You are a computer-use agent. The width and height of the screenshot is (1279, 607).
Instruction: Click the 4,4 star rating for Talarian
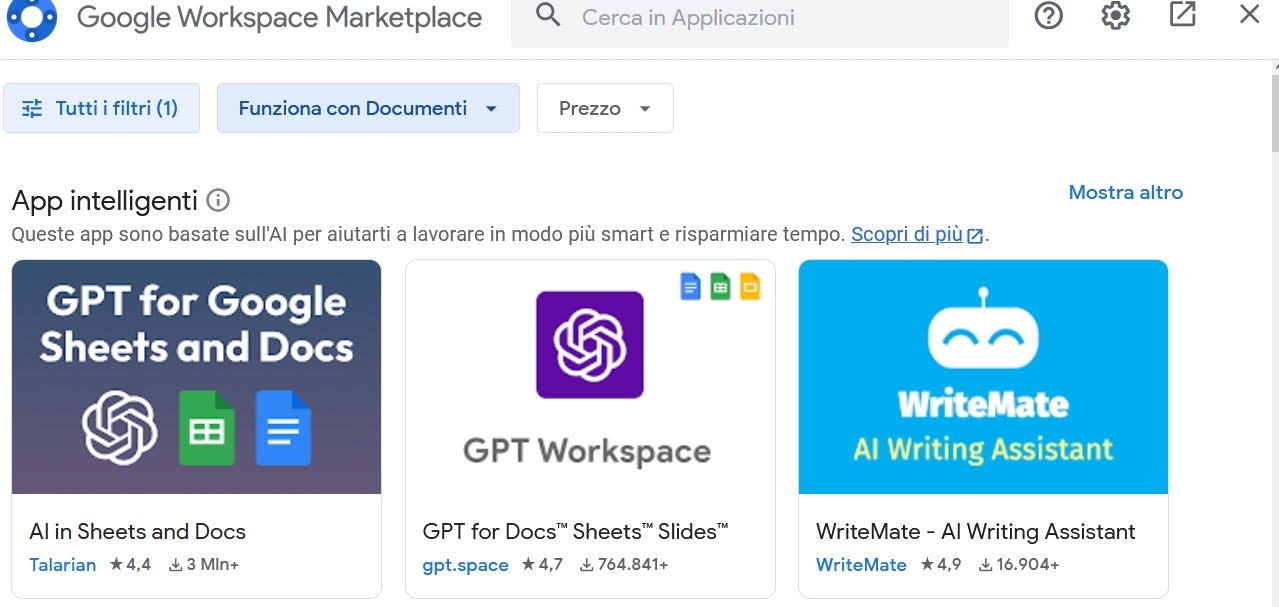(130, 565)
